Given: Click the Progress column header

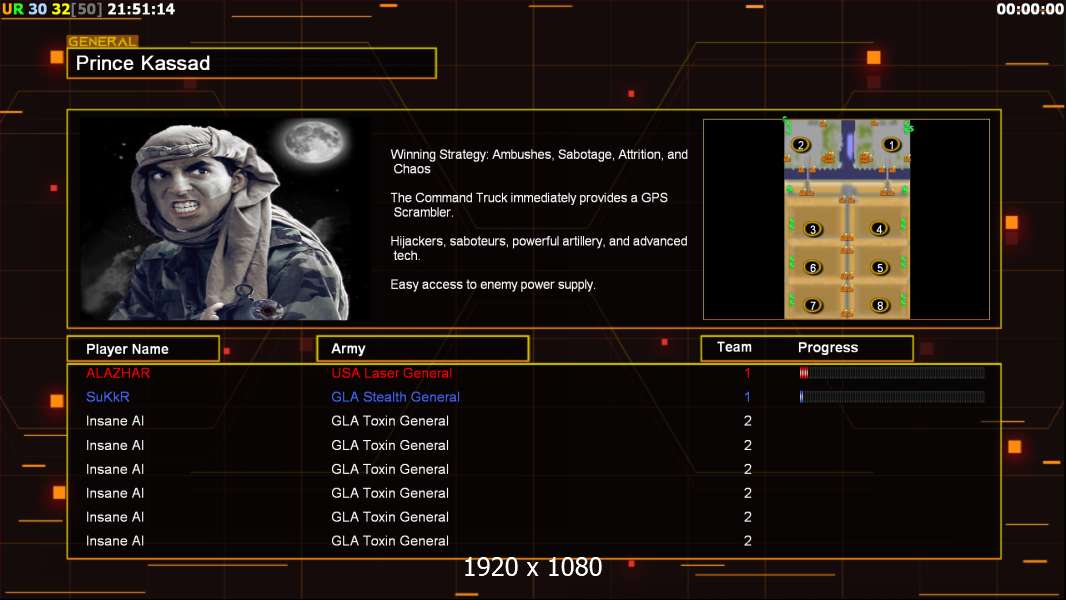Looking at the screenshot, I should click(827, 347).
